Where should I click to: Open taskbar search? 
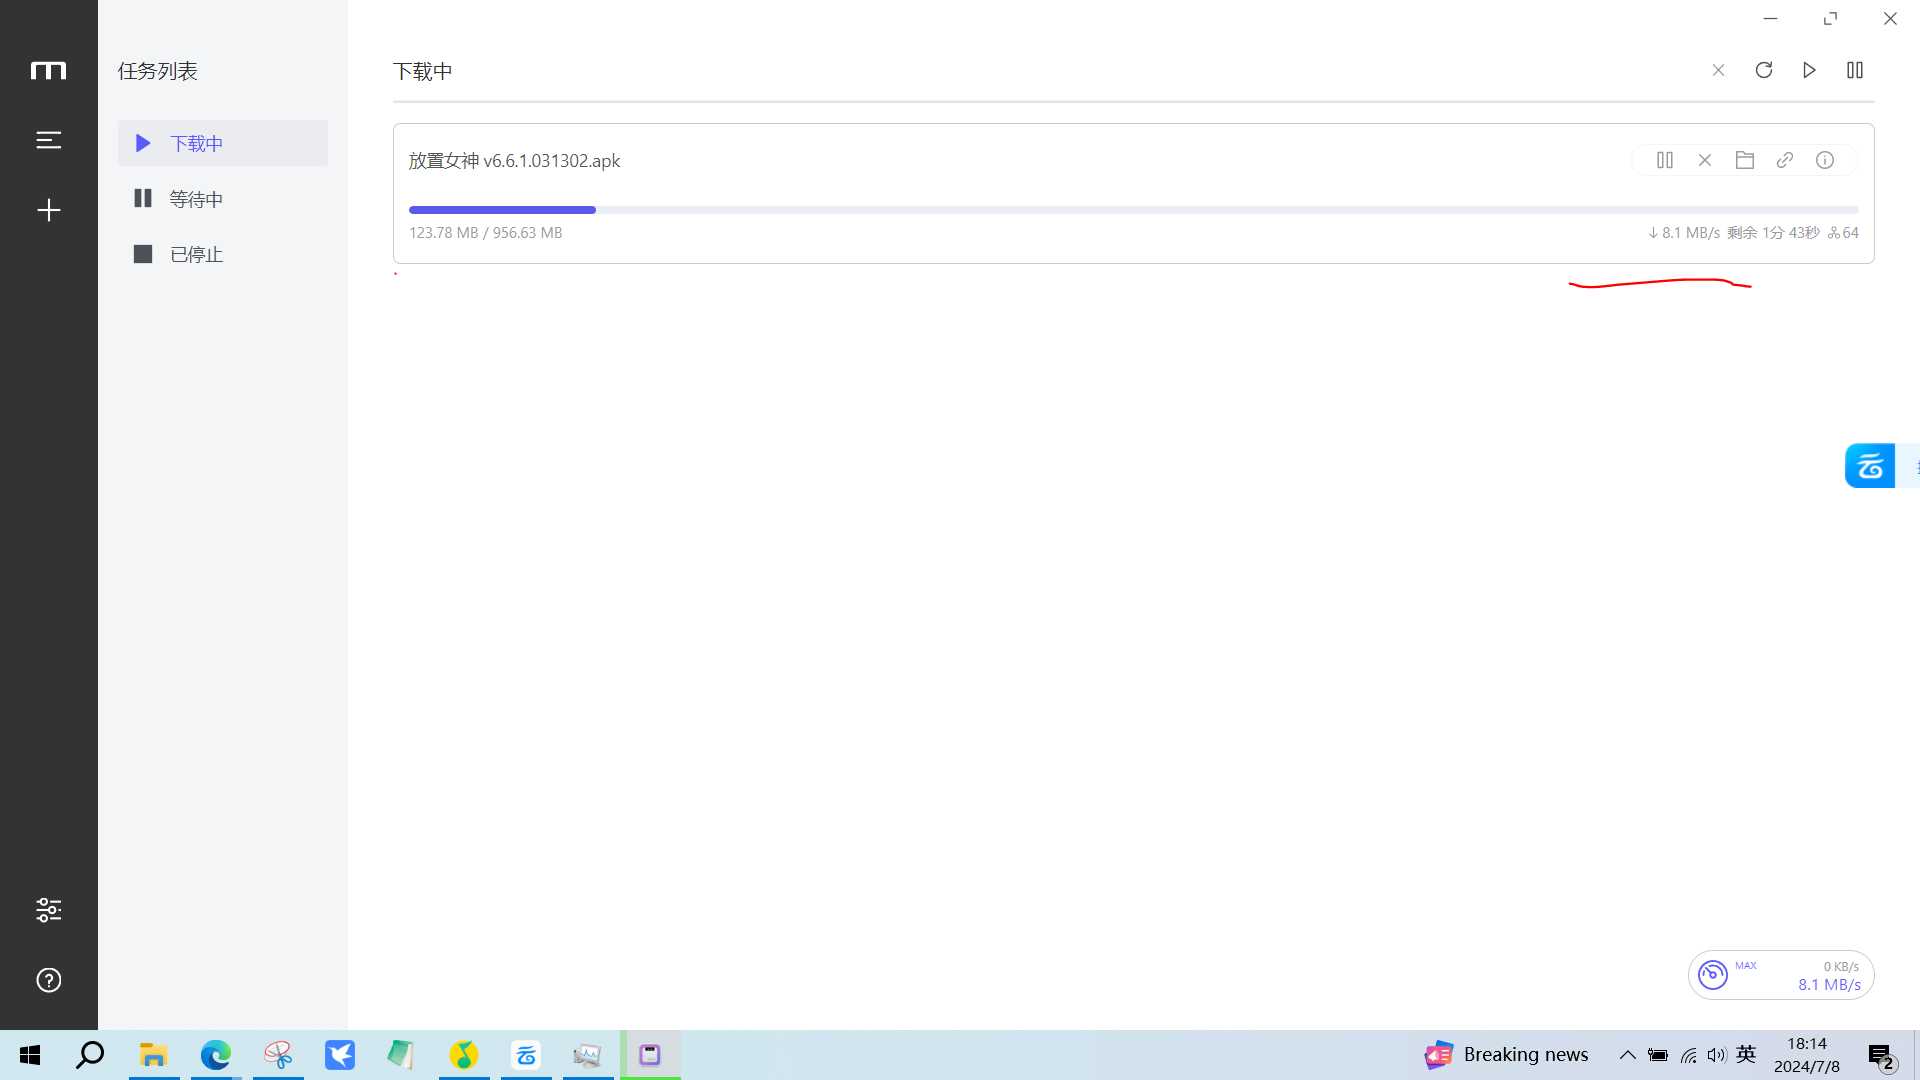[x=90, y=1055]
